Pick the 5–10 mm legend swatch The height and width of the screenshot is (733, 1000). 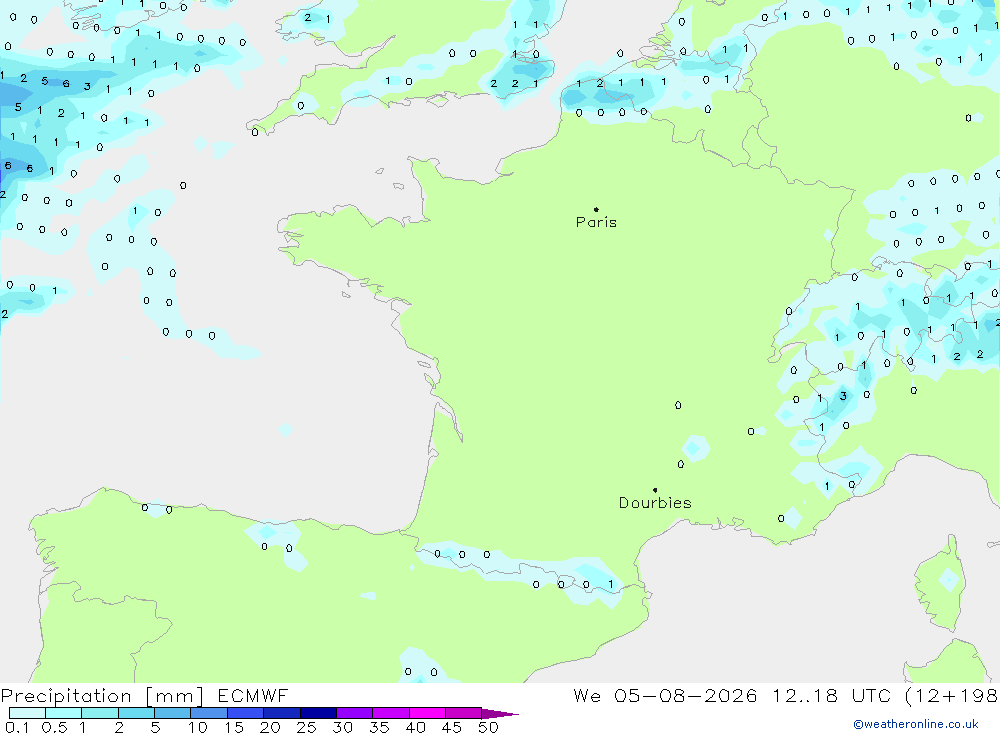click(x=173, y=713)
